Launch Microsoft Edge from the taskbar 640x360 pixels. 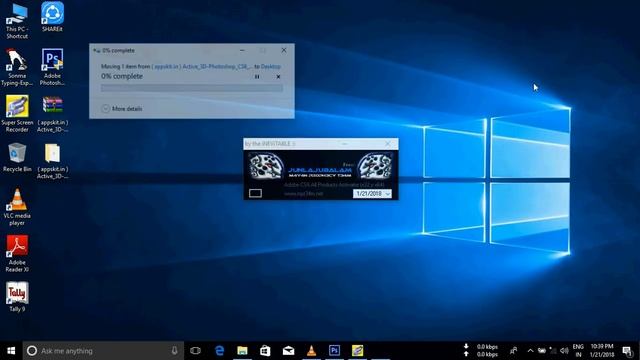(219, 351)
